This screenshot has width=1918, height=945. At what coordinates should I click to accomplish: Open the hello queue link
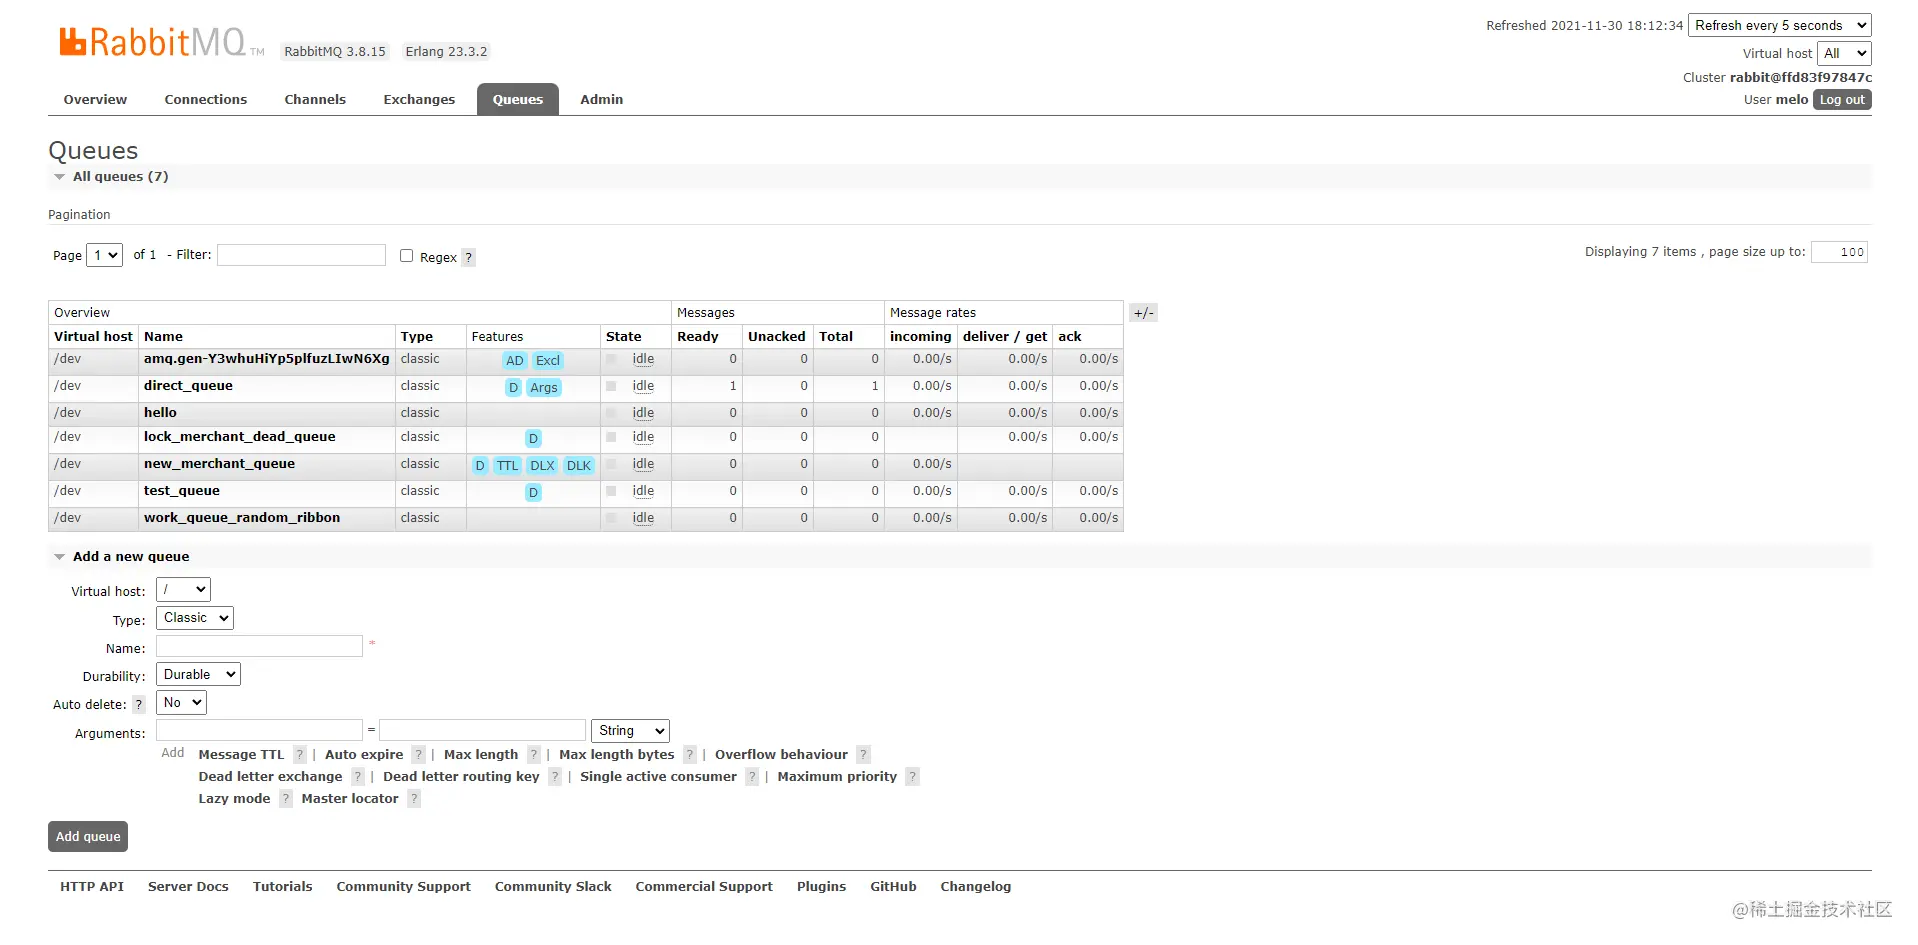click(x=160, y=413)
